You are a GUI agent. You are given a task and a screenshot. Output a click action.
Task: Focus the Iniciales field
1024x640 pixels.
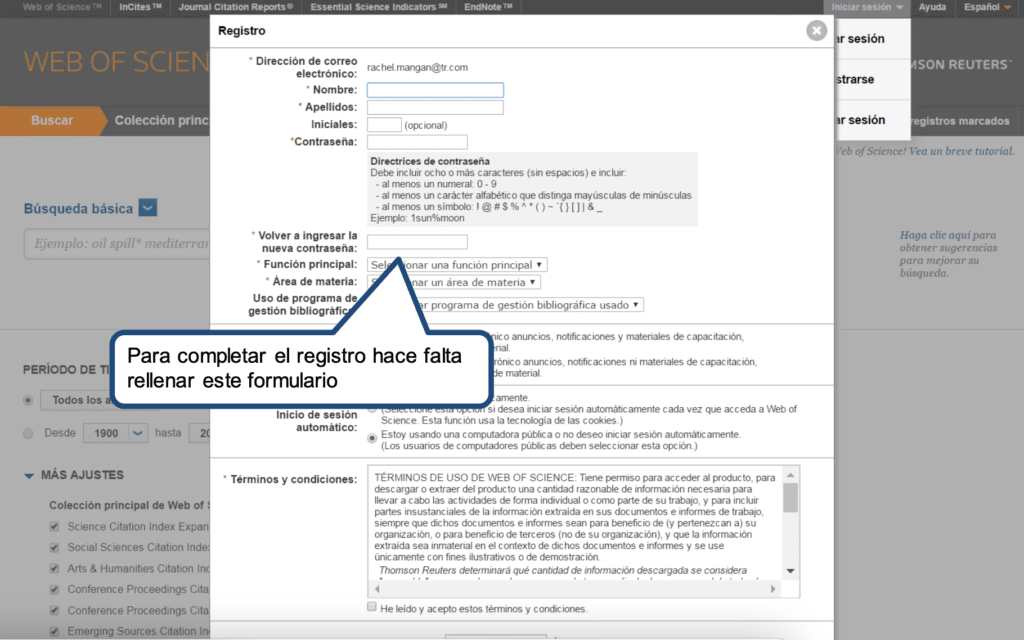point(384,125)
